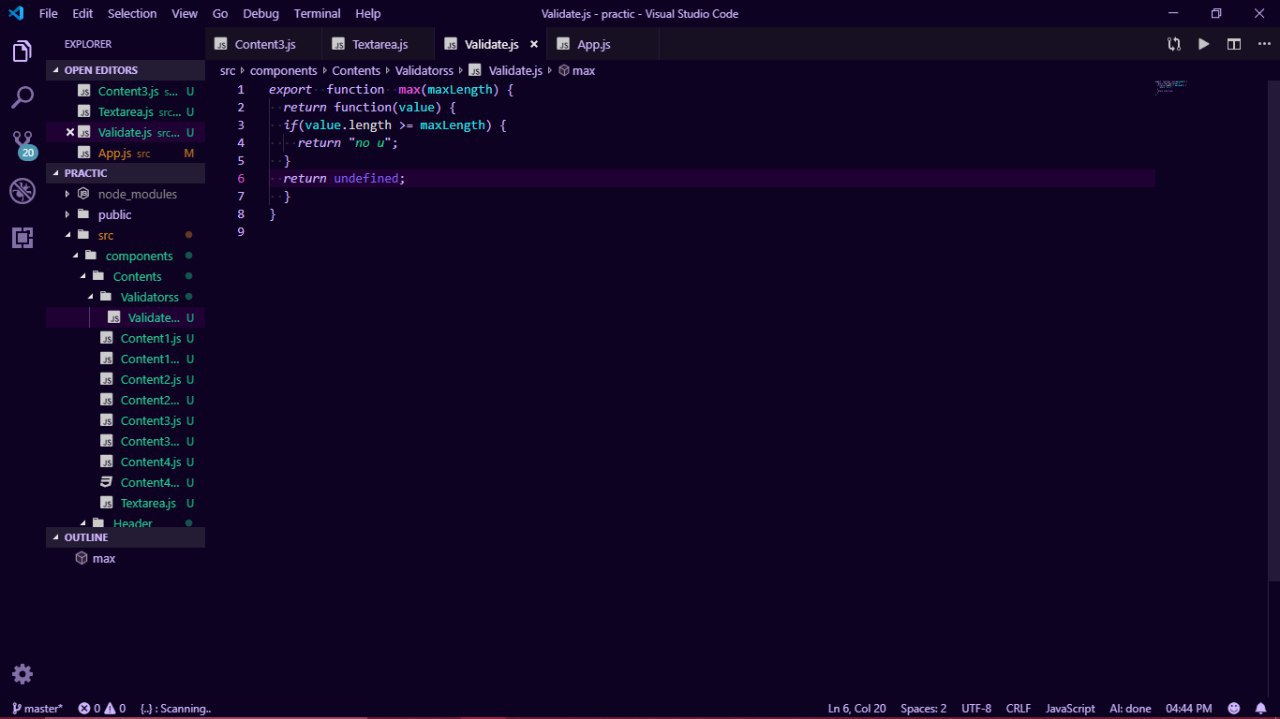This screenshot has width=1280, height=719.
Task: Expand the node_modules folder
Action: tap(125, 194)
